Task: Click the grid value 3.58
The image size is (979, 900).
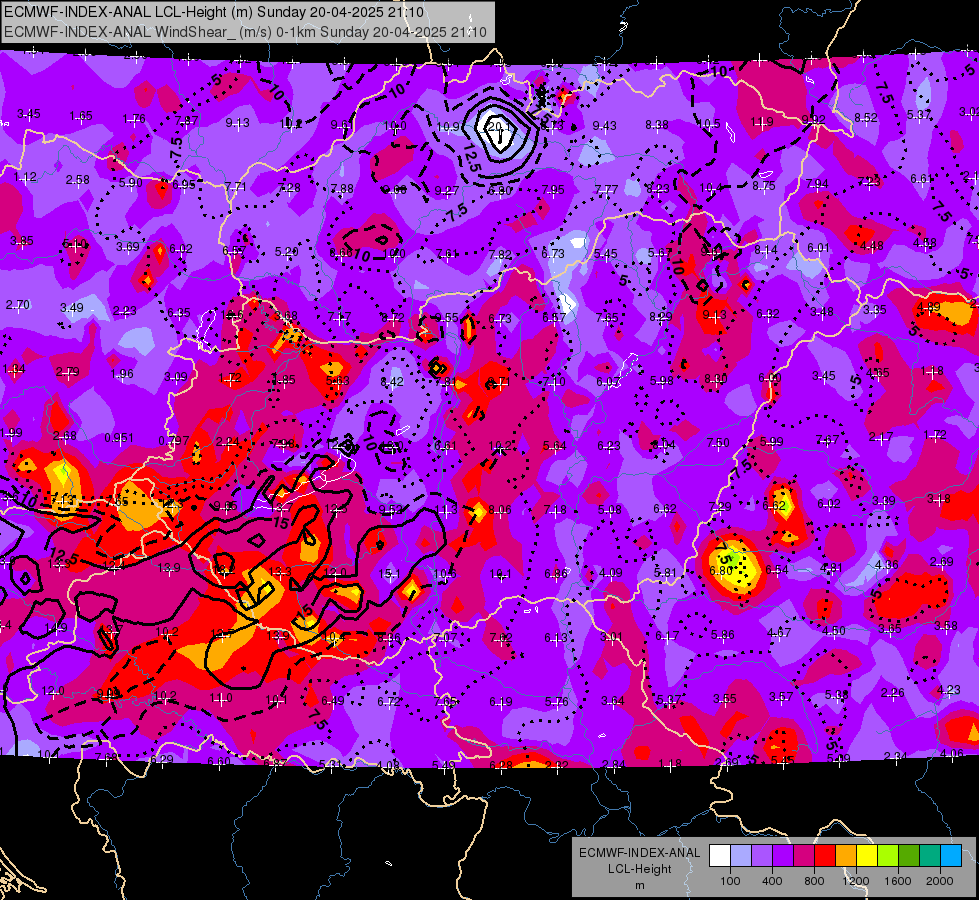Action: (946, 626)
